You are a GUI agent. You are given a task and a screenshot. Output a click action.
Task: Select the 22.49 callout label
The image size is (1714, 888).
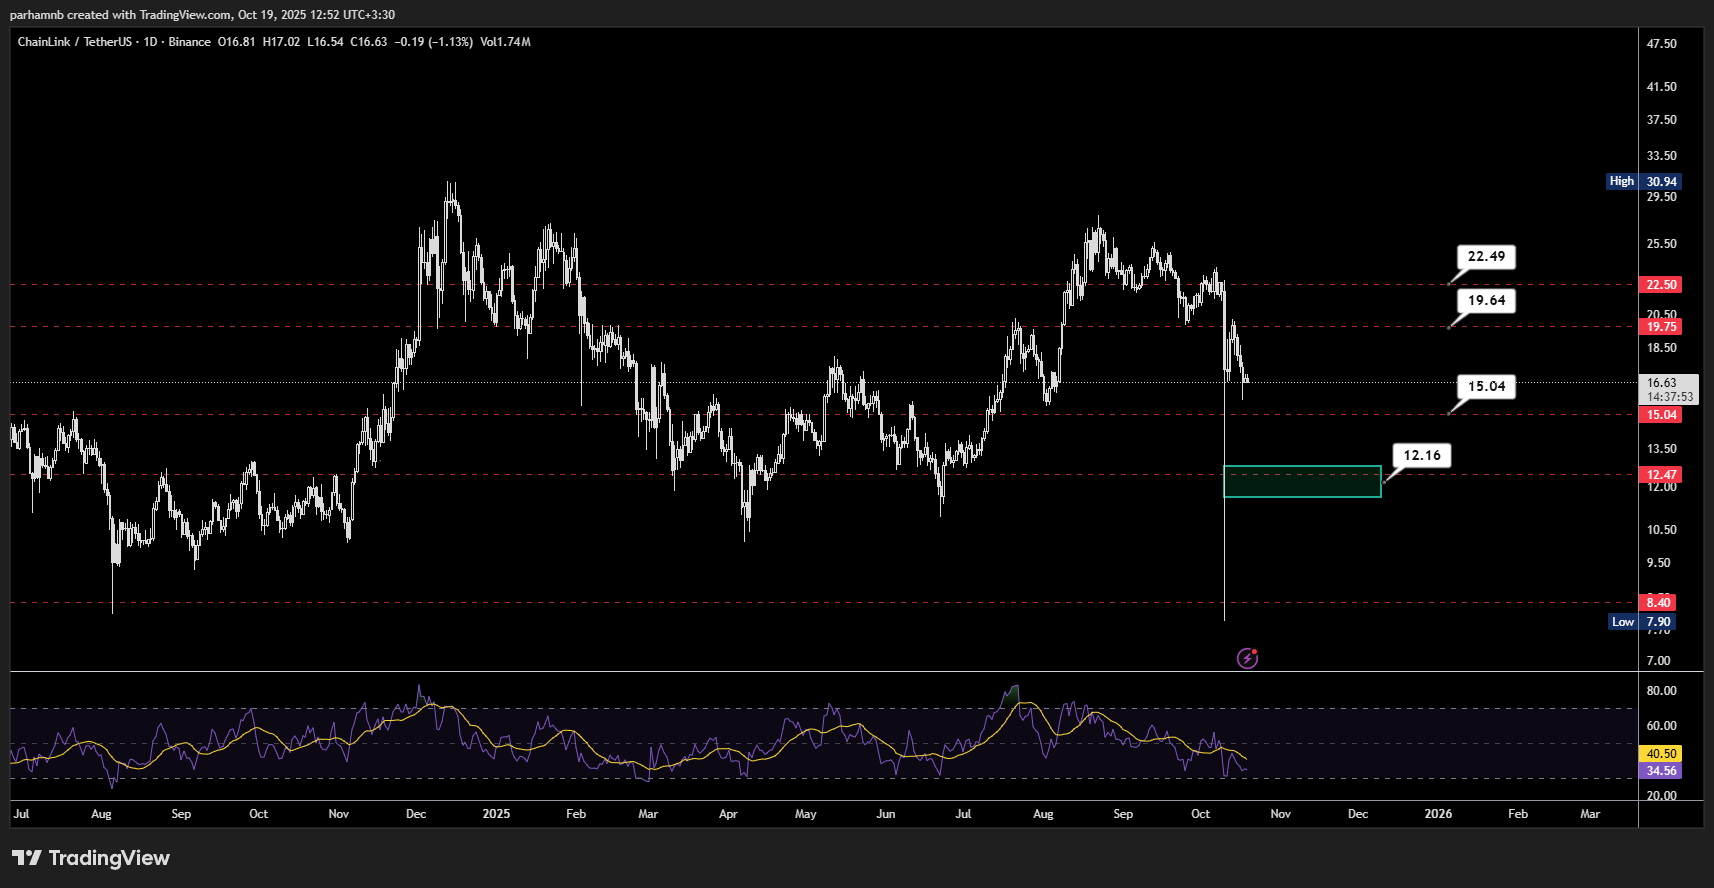click(1486, 257)
